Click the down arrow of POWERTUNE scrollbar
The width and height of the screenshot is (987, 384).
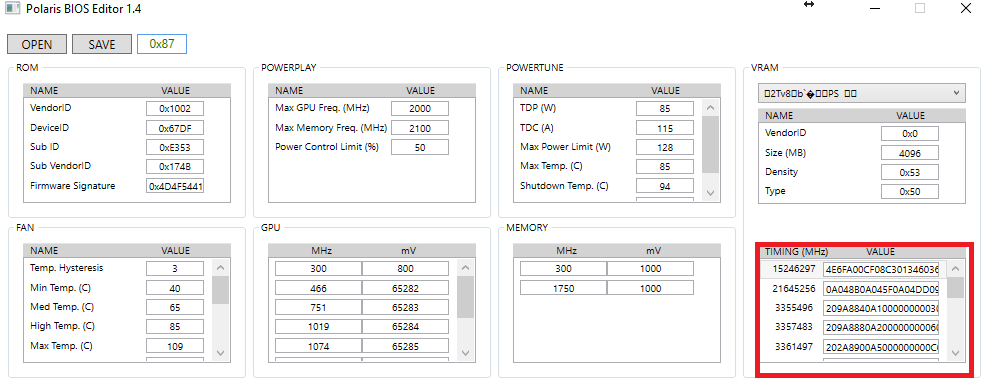[711, 194]
